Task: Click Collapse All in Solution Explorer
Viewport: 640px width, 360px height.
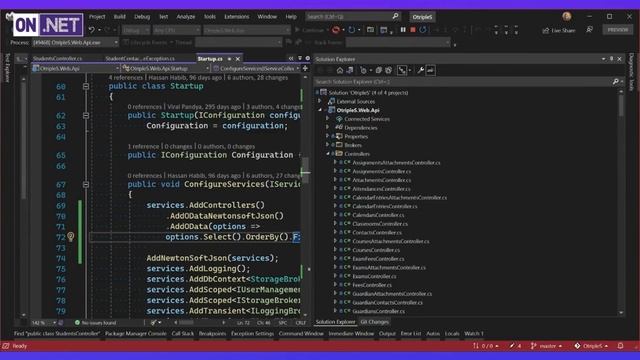Action: tap(379, 70)
